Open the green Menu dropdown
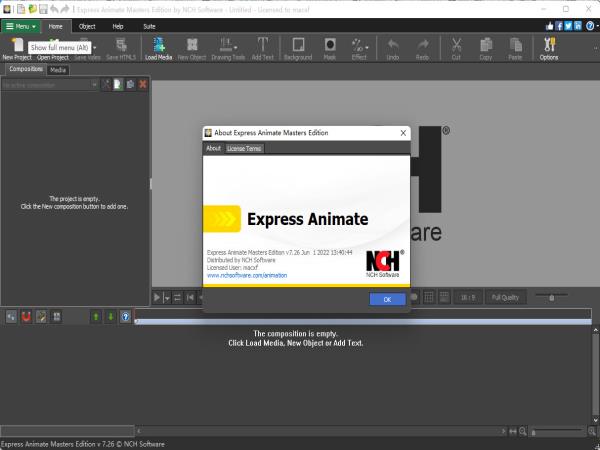The image size is (600, 450). coord(21,26)
